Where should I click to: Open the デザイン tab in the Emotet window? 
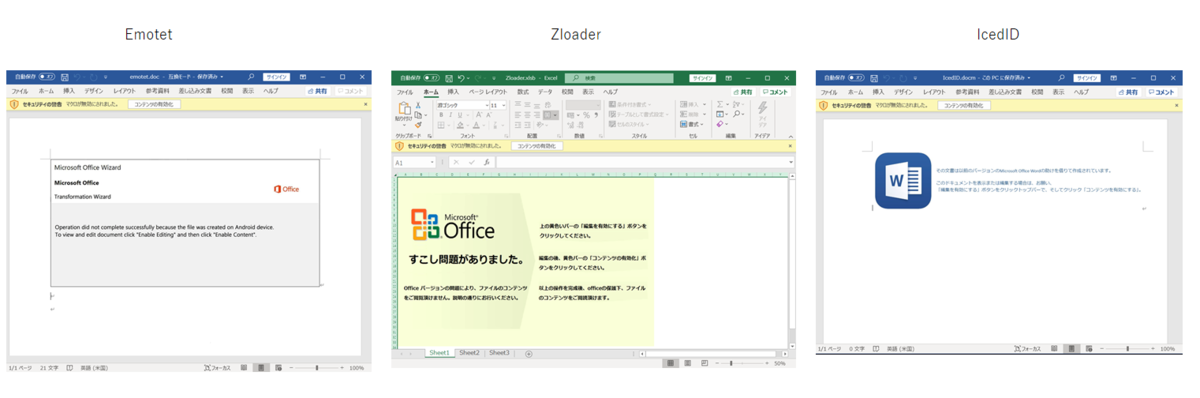pos(93,91)
